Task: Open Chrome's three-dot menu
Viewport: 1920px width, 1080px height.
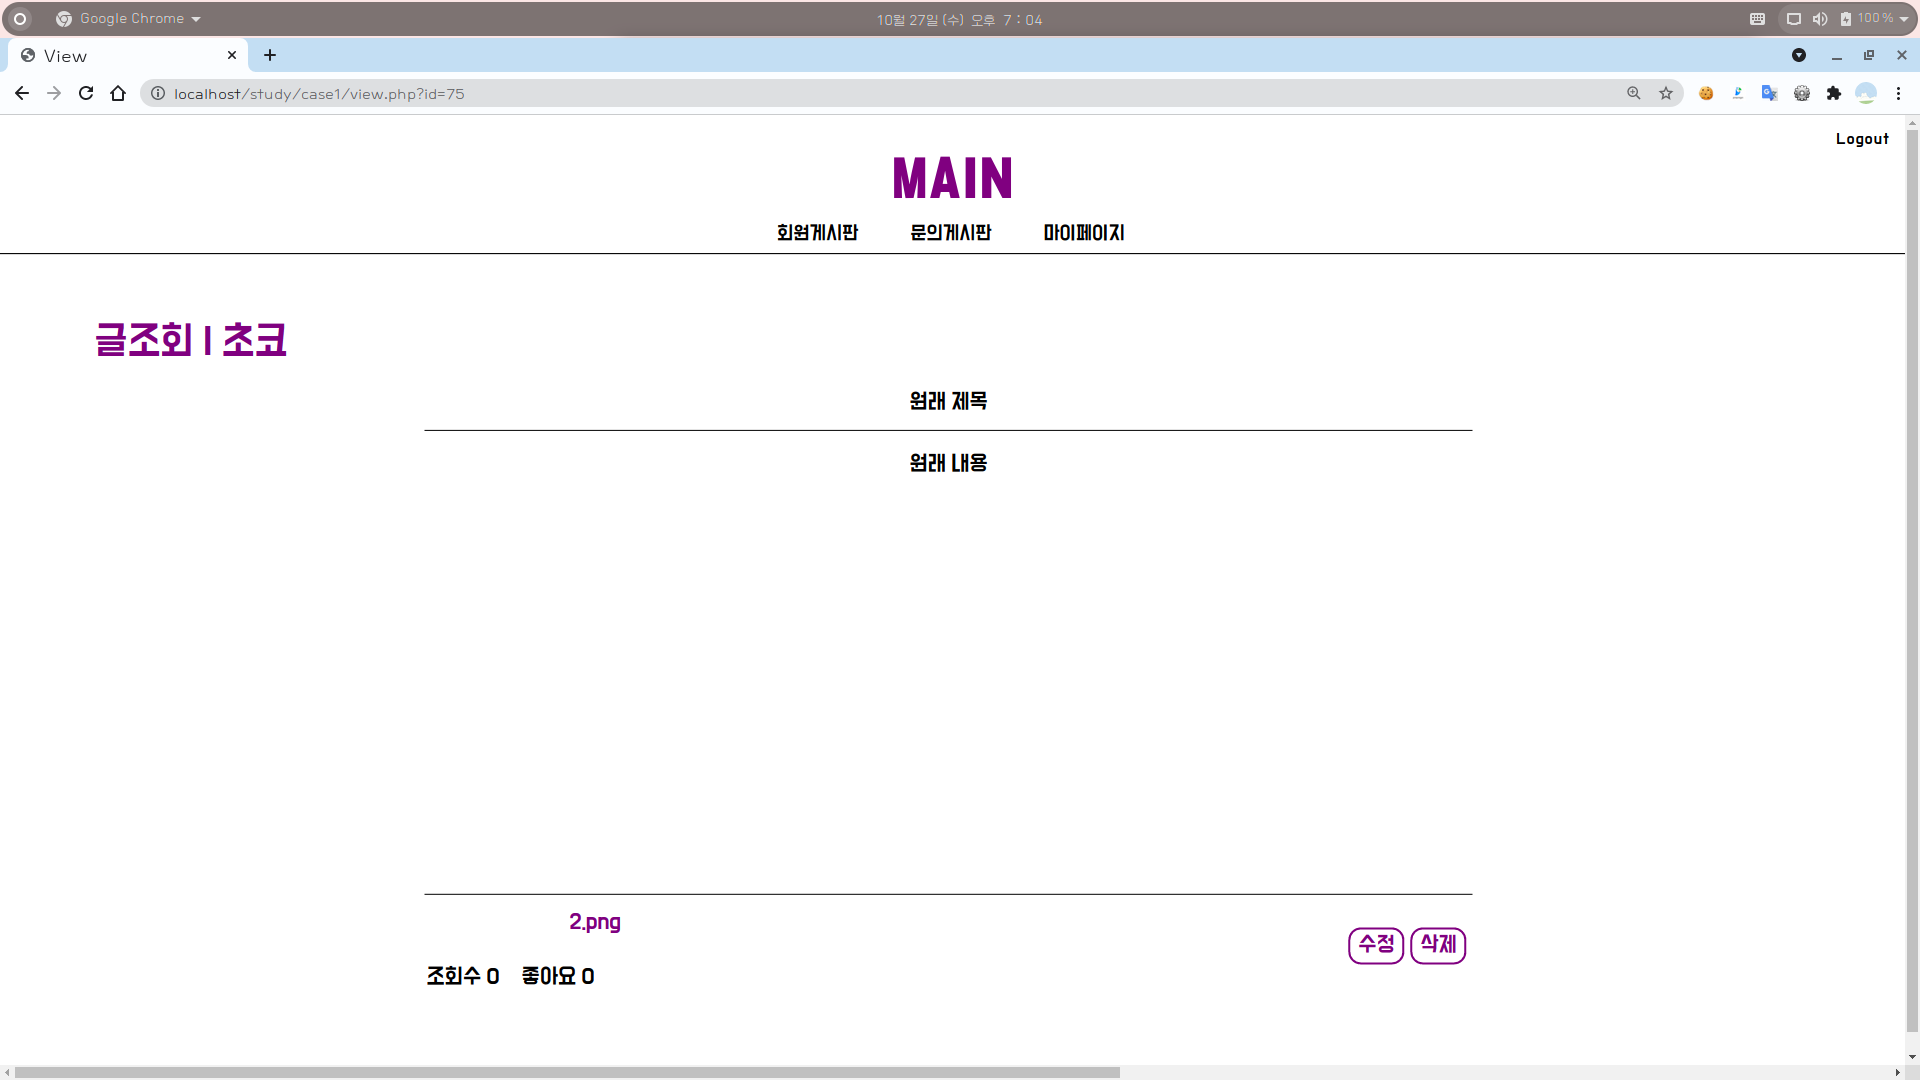Action: coord(1898,93)
